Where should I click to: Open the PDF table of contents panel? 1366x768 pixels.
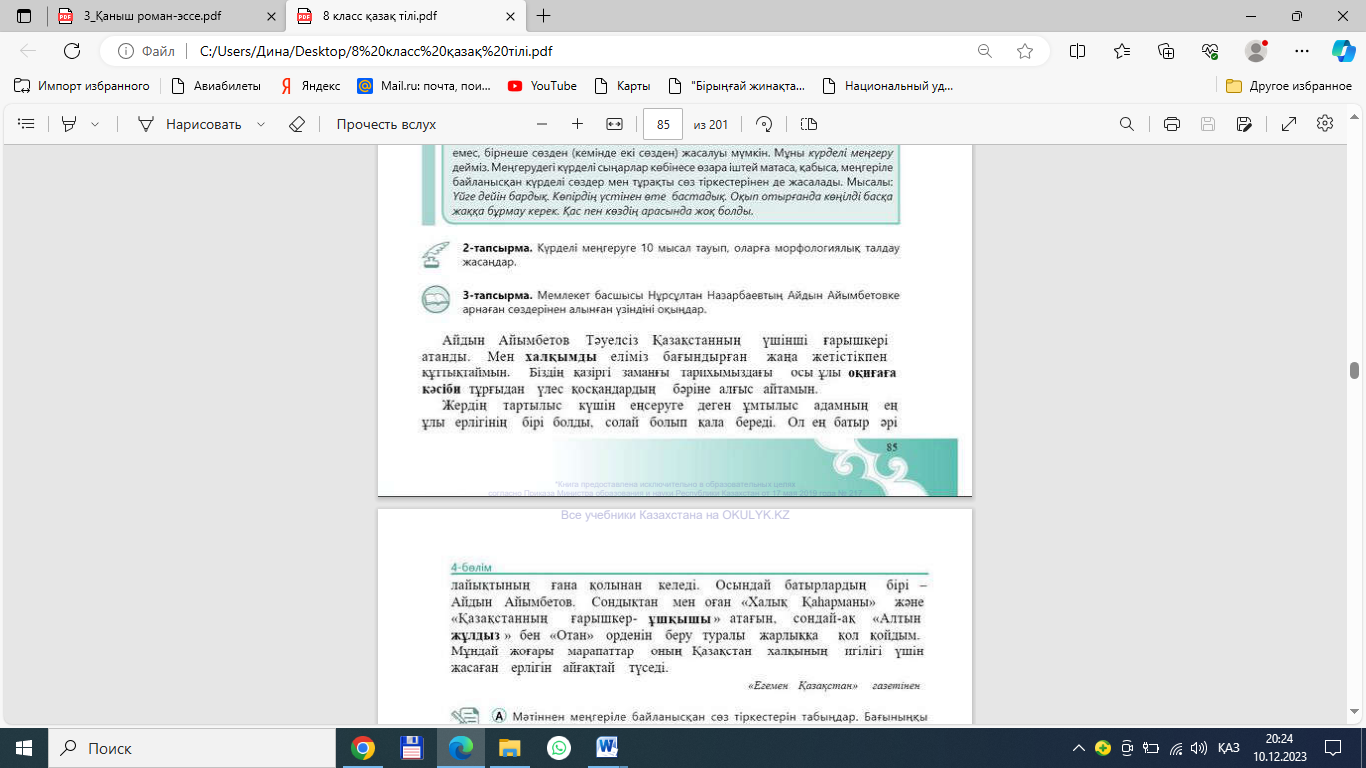pos(27,124)
